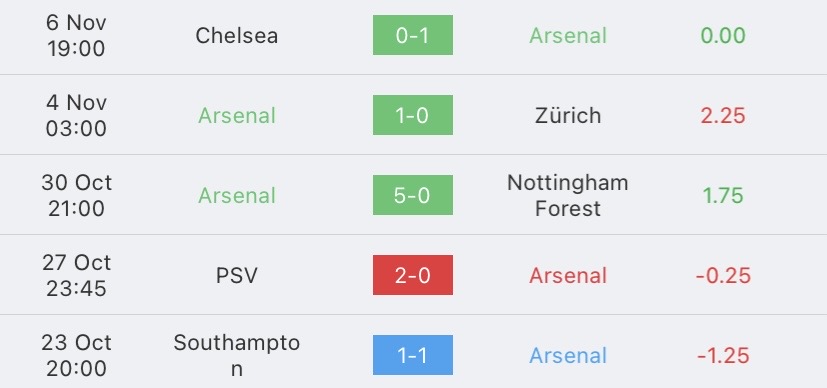Select the Southampton team name
827x388 pixels.
click(236, 355)
